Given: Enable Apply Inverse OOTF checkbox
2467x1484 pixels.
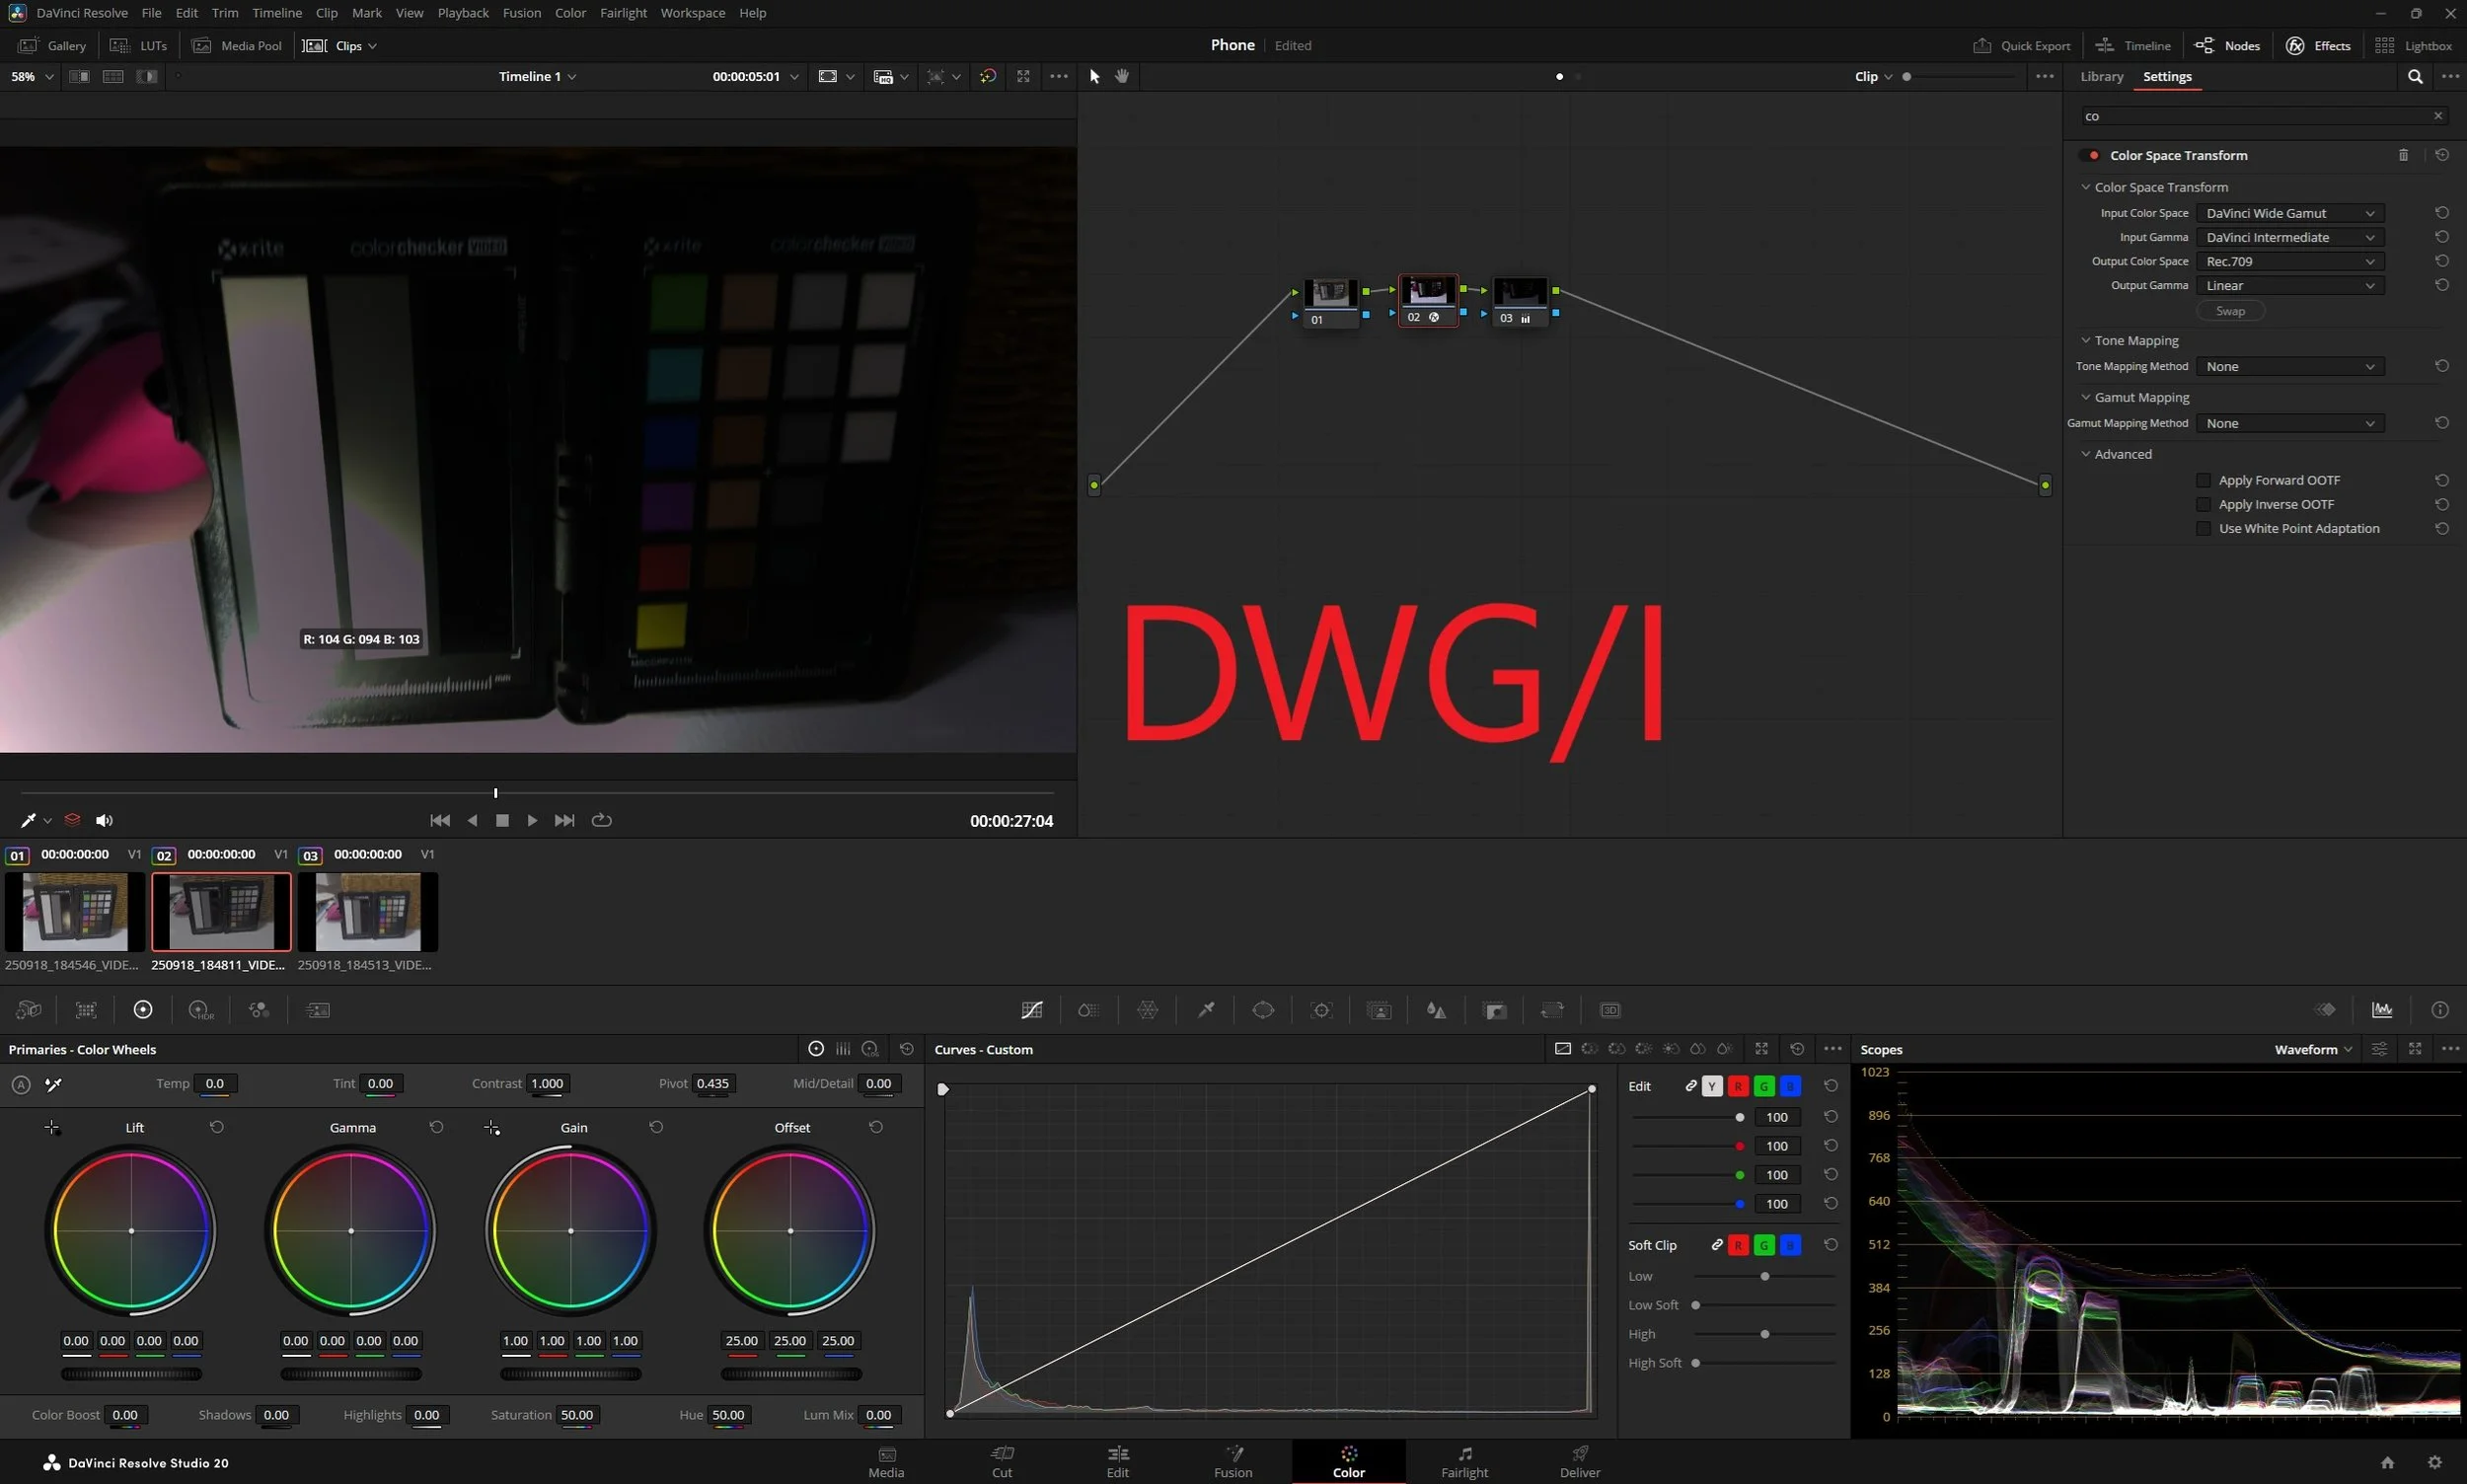Looking at the screenshot, I should (x=2203, y=504).
